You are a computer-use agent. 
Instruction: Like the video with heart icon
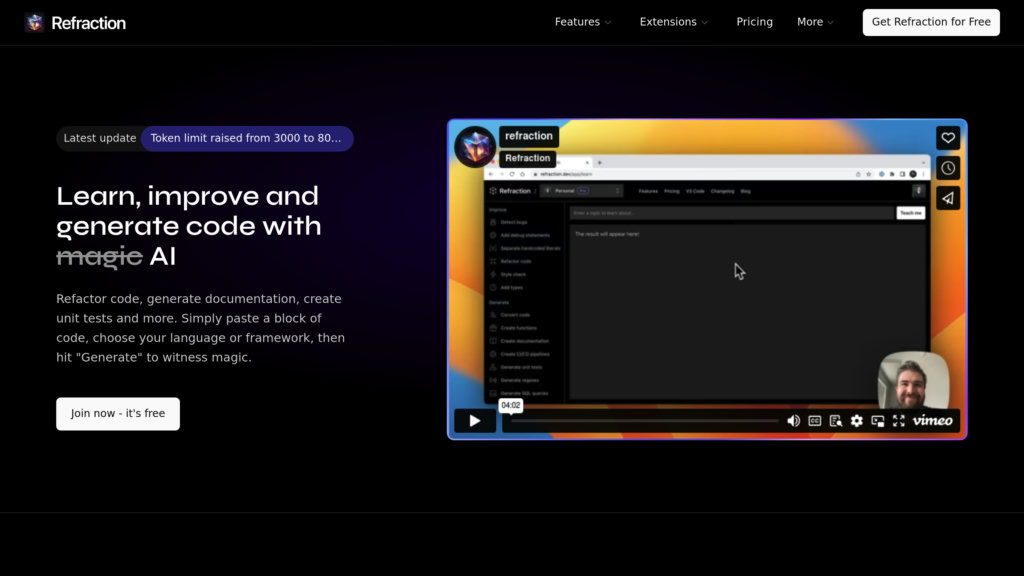point(947,138)
